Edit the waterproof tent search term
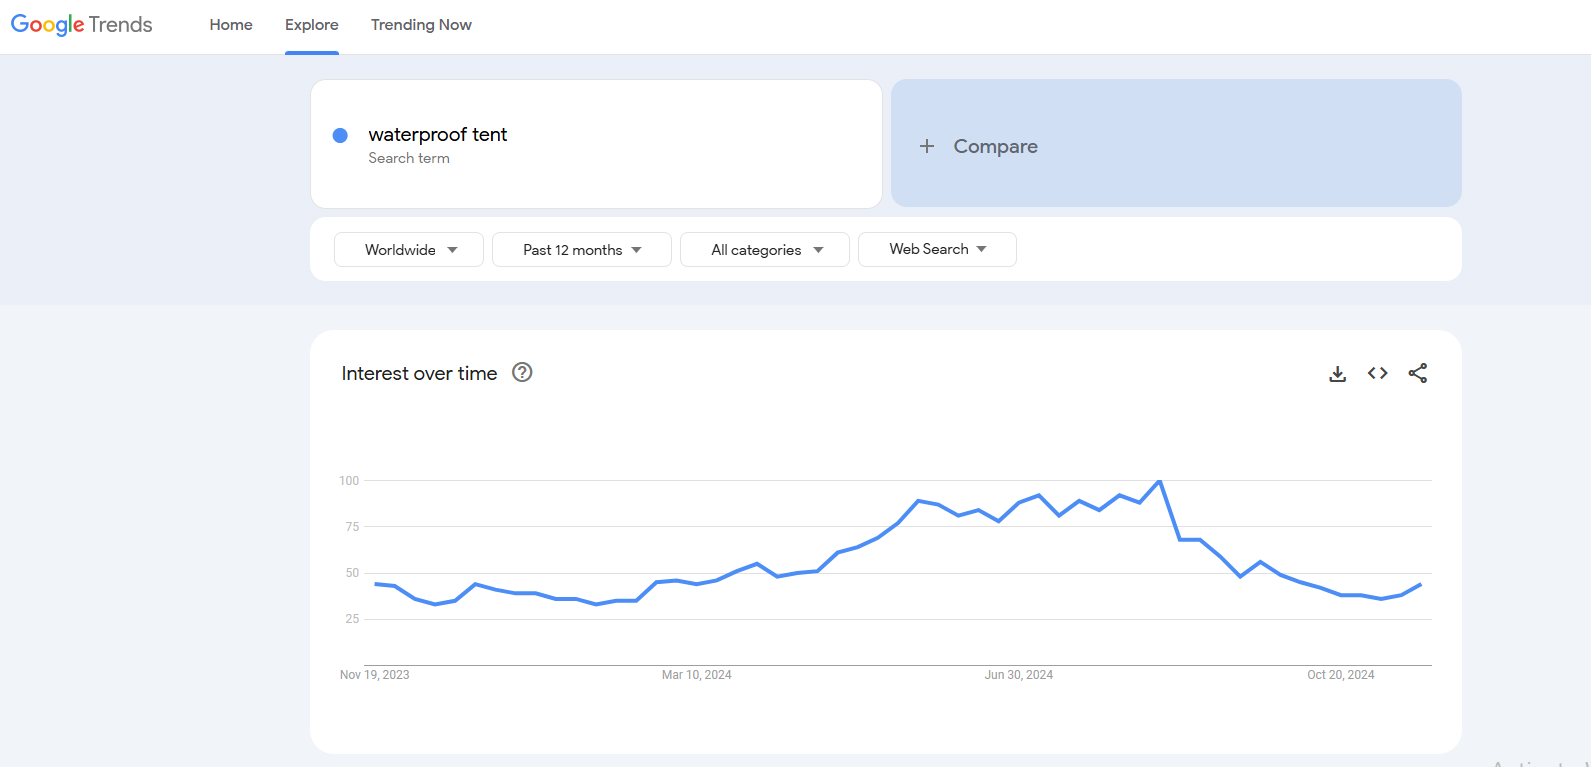Screen dimensions: 1591x767 (x=437, y=134)
